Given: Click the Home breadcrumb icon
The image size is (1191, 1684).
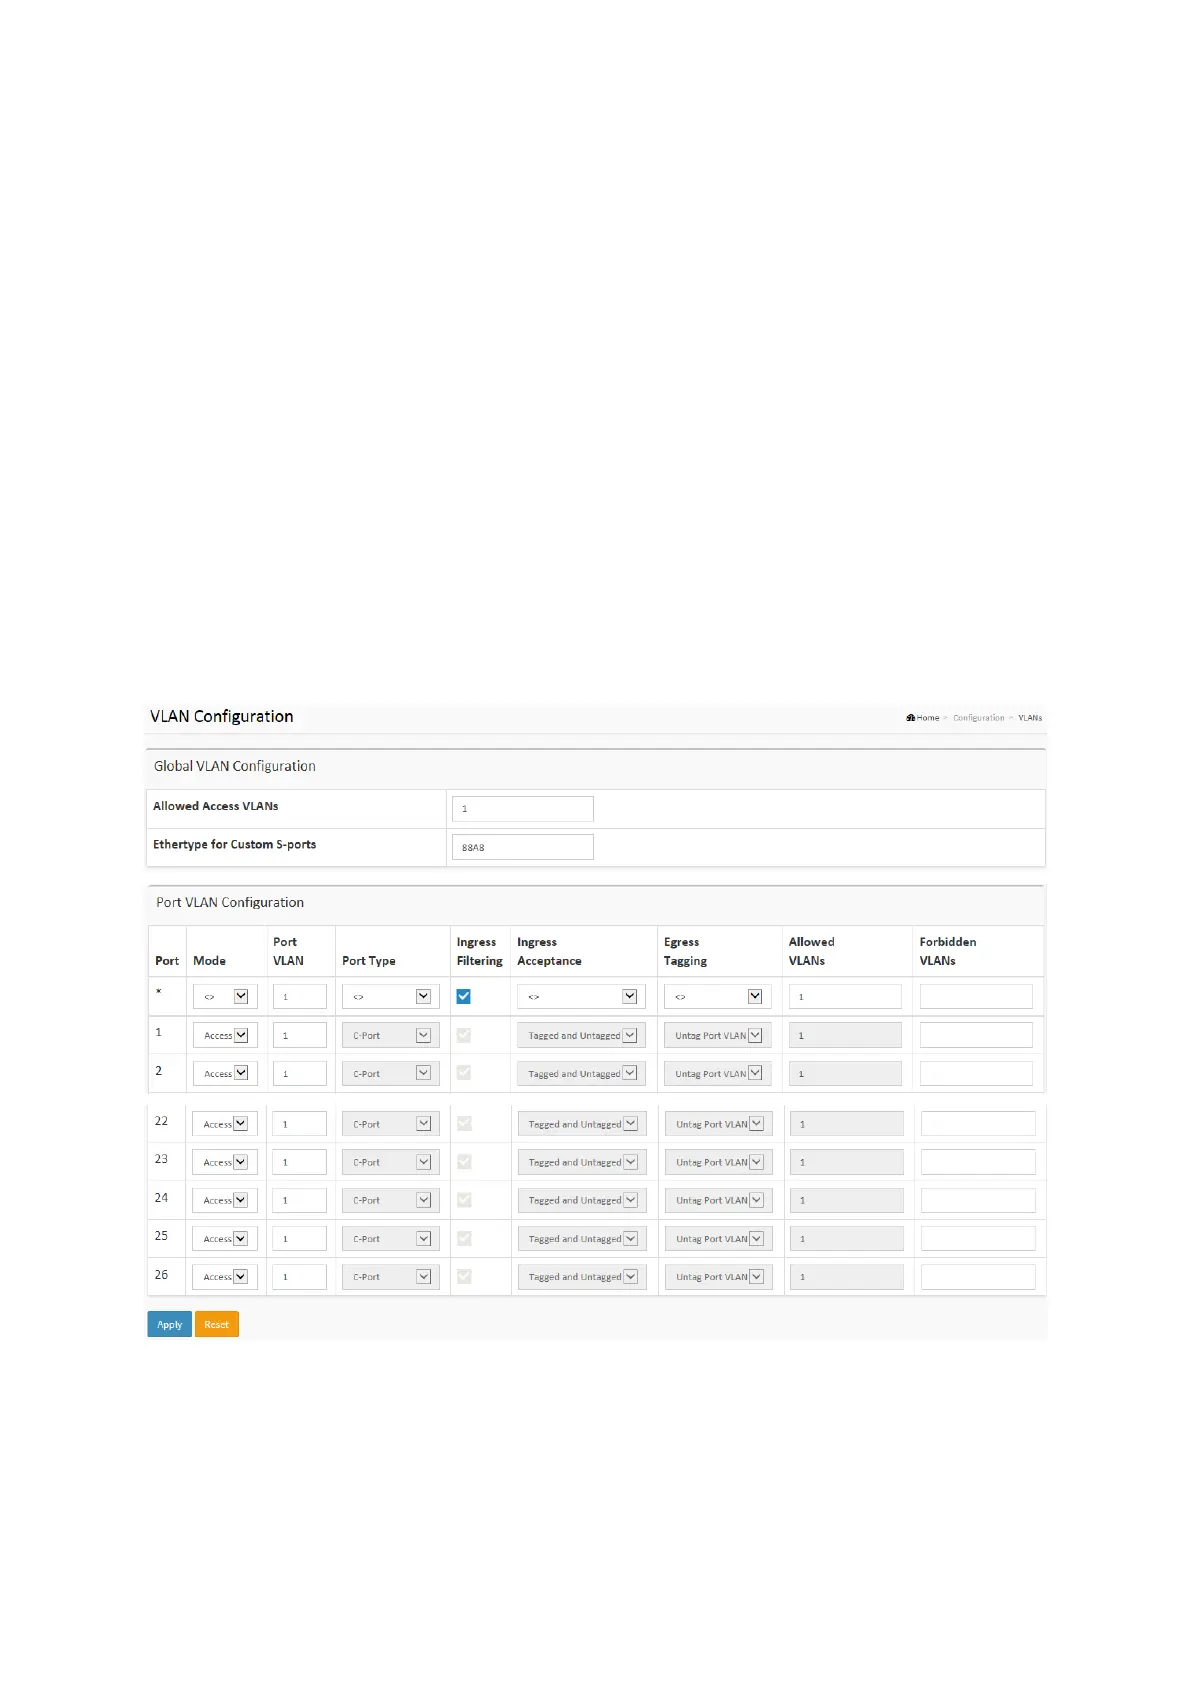Looking at the screenshot, I should pos(911,718).
